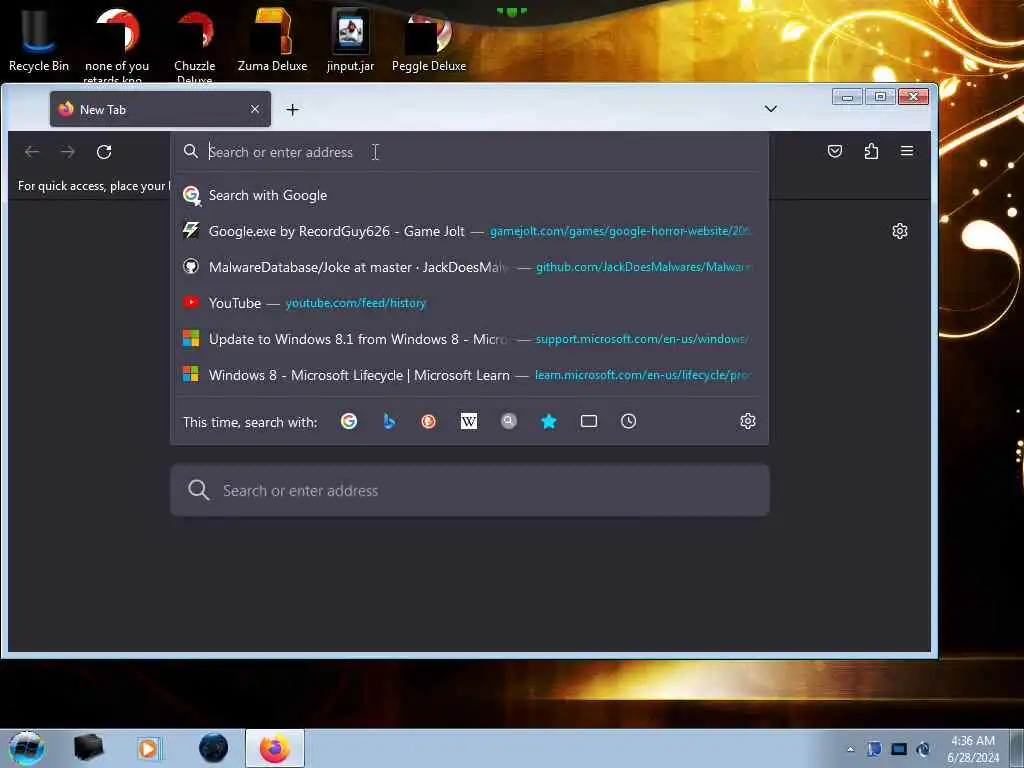Search this time with Wikipedia icon
The height and width of the screenshot is (768, 1024).
[469, 421]
